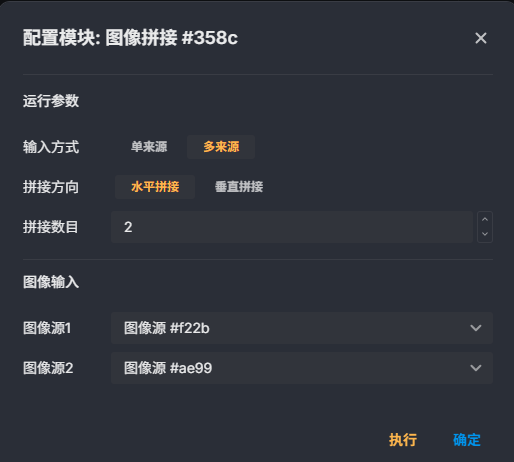Click the 输入方式 label
Viewport: 514px width, 462px height.
coord(51,147)
